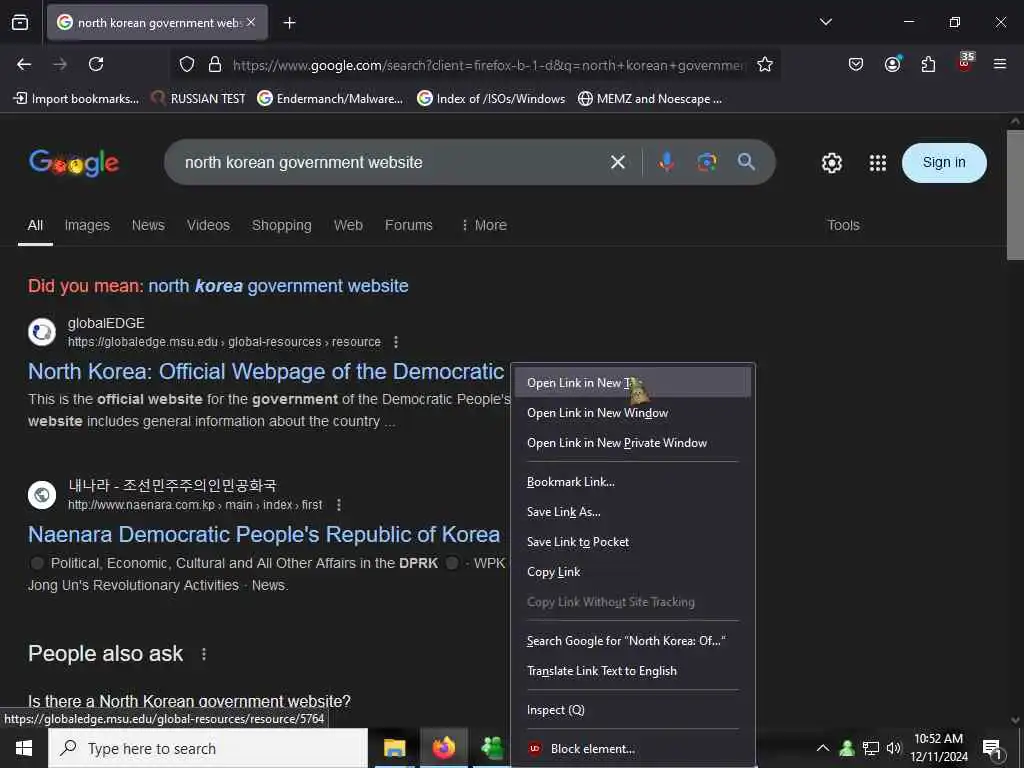Select the Images search tab

click(x=87, y=225)
